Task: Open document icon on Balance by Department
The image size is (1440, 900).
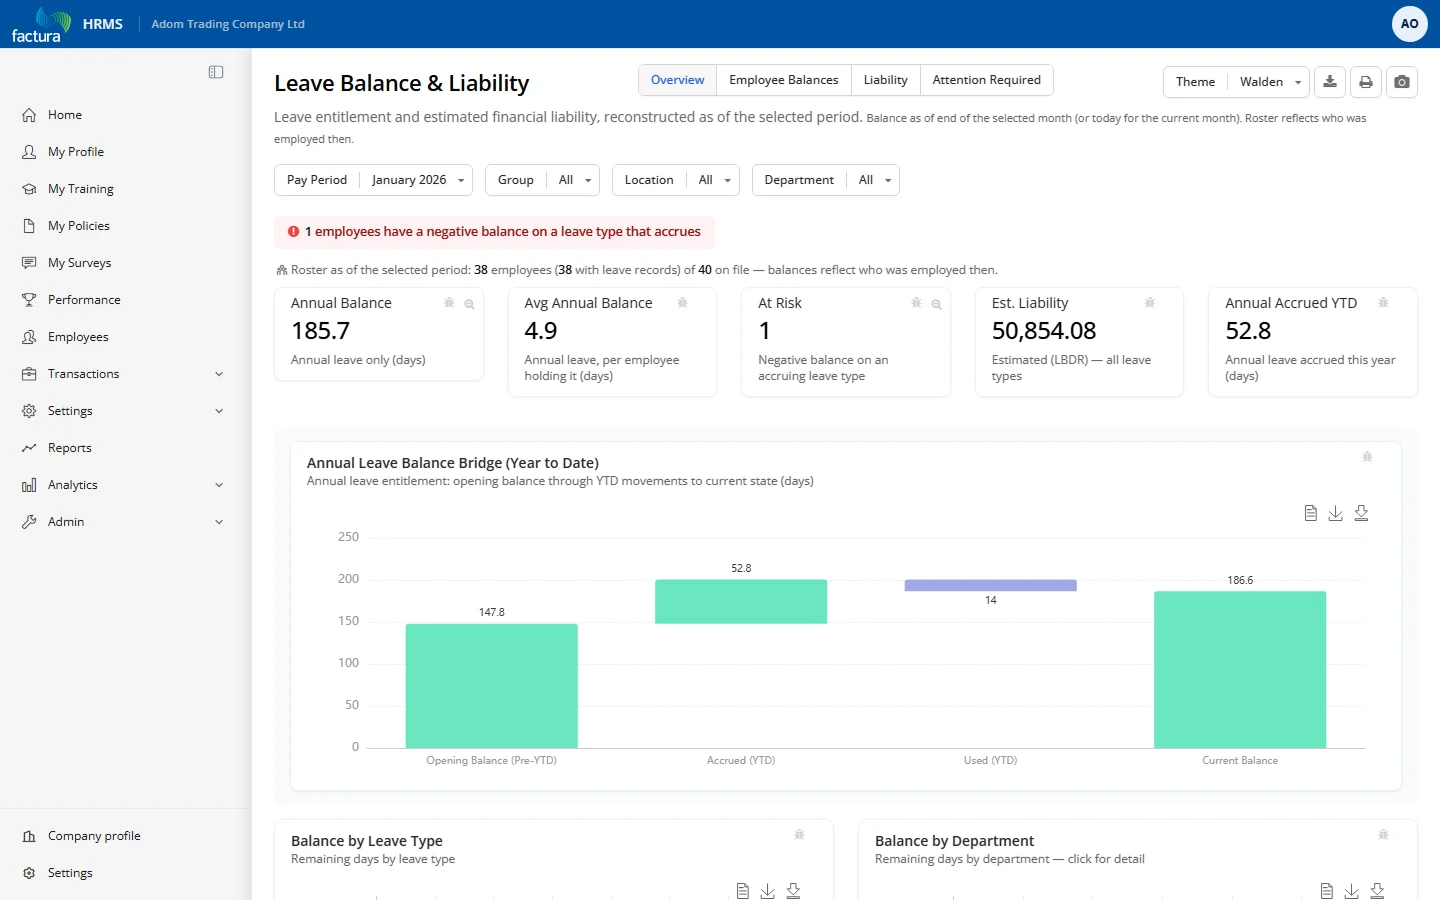Action: point(1326,891)
